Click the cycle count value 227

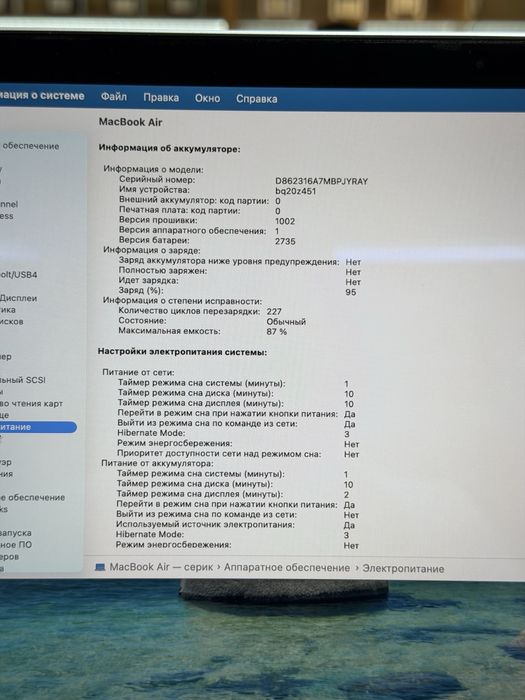point(274,312)
